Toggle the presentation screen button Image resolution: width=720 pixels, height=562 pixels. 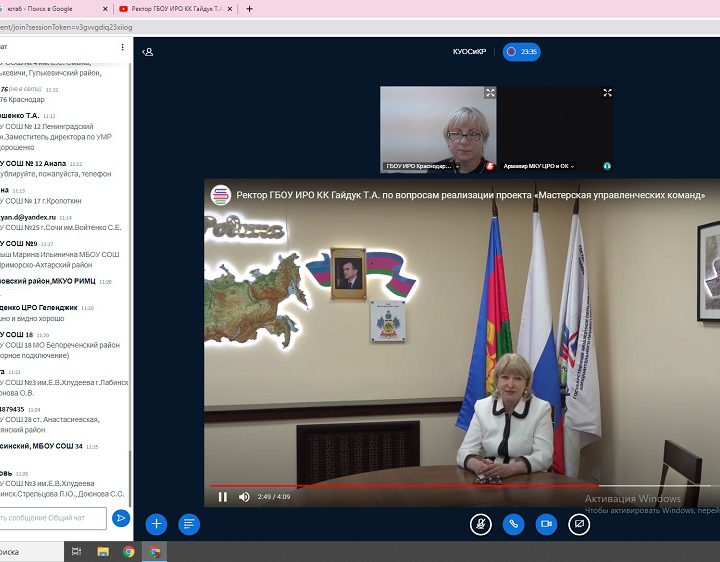(579, 523)
